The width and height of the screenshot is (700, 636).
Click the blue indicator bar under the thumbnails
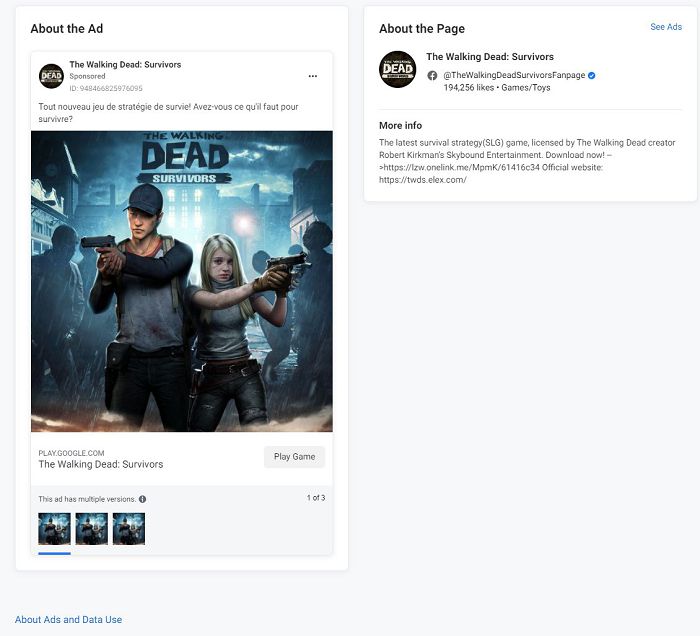tap(54, 552)
